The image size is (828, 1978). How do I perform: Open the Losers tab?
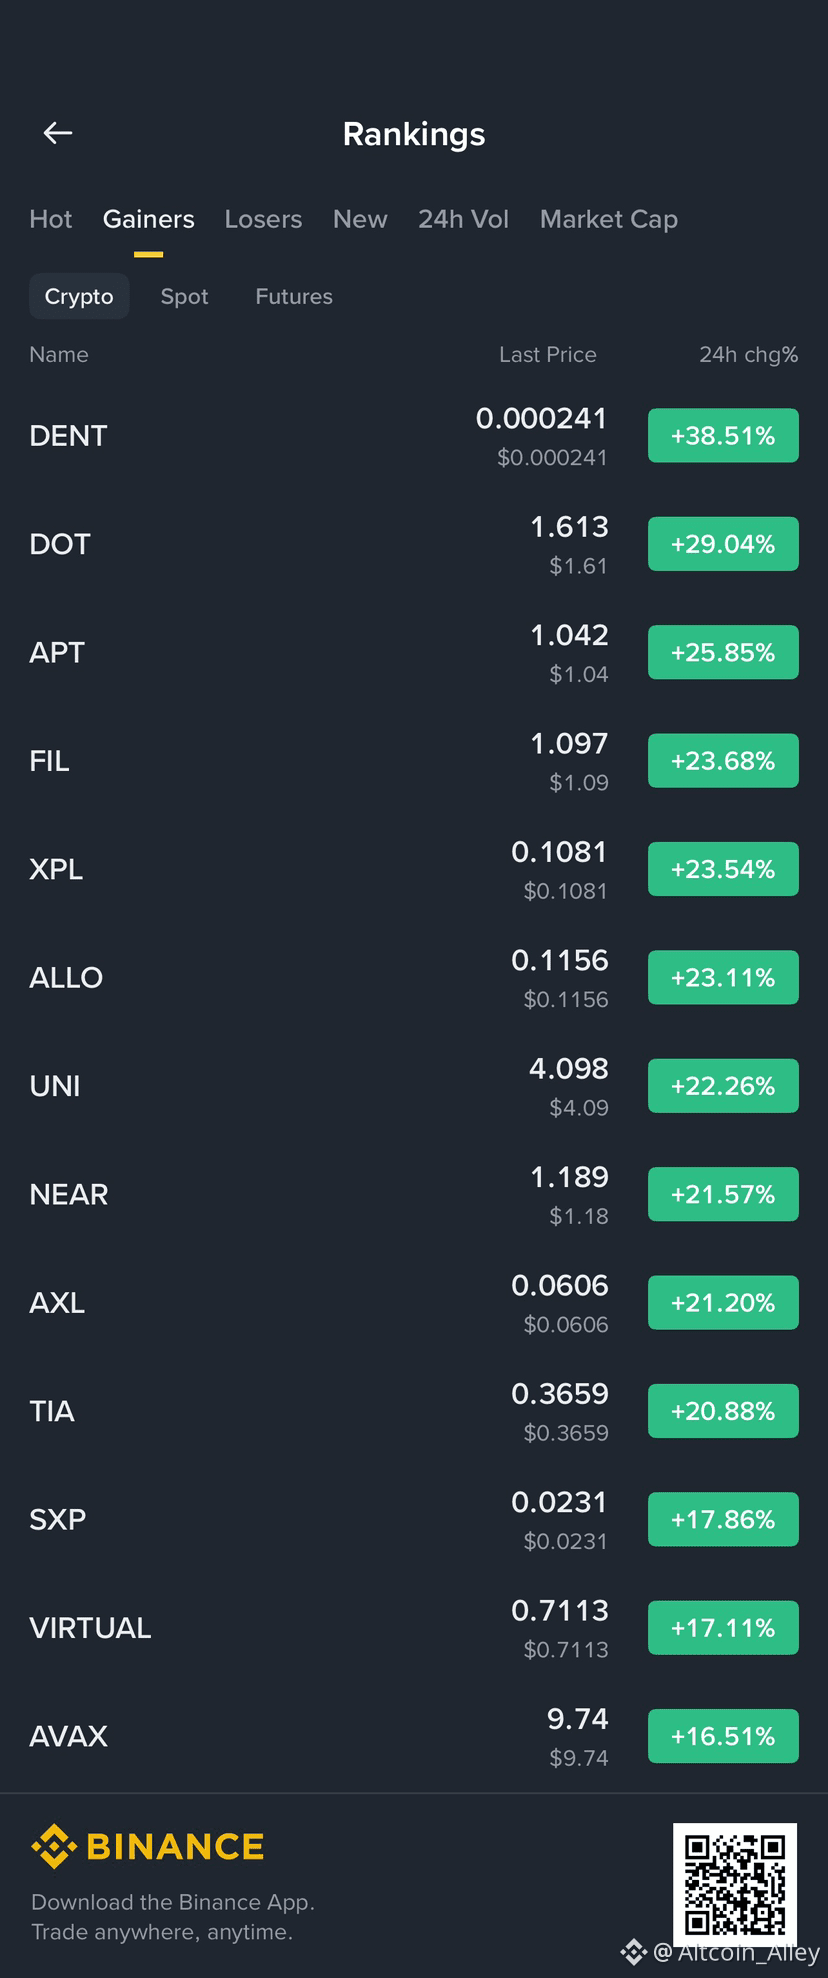click(x=263, y=219)
